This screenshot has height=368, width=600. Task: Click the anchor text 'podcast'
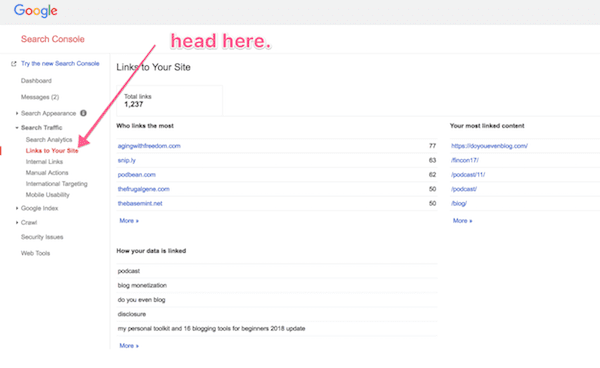tap(129, 271)
